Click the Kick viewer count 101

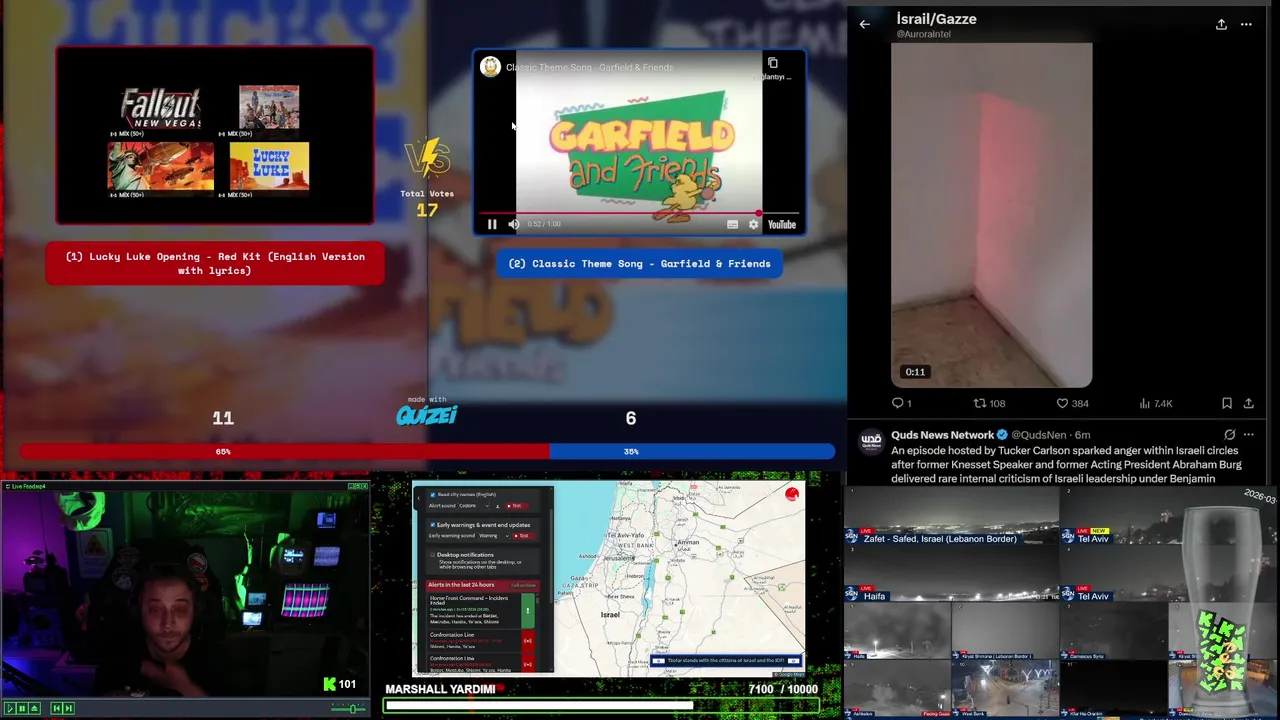point(339,685)
